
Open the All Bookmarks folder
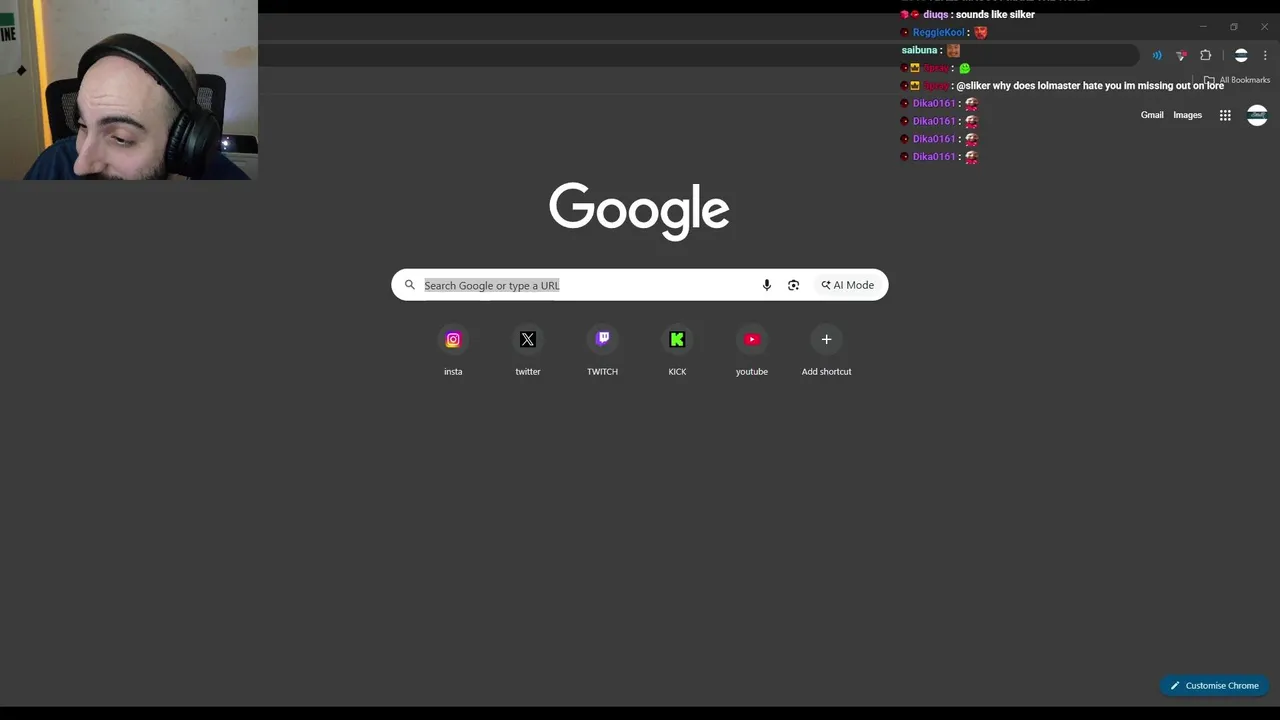(1237, 80)
